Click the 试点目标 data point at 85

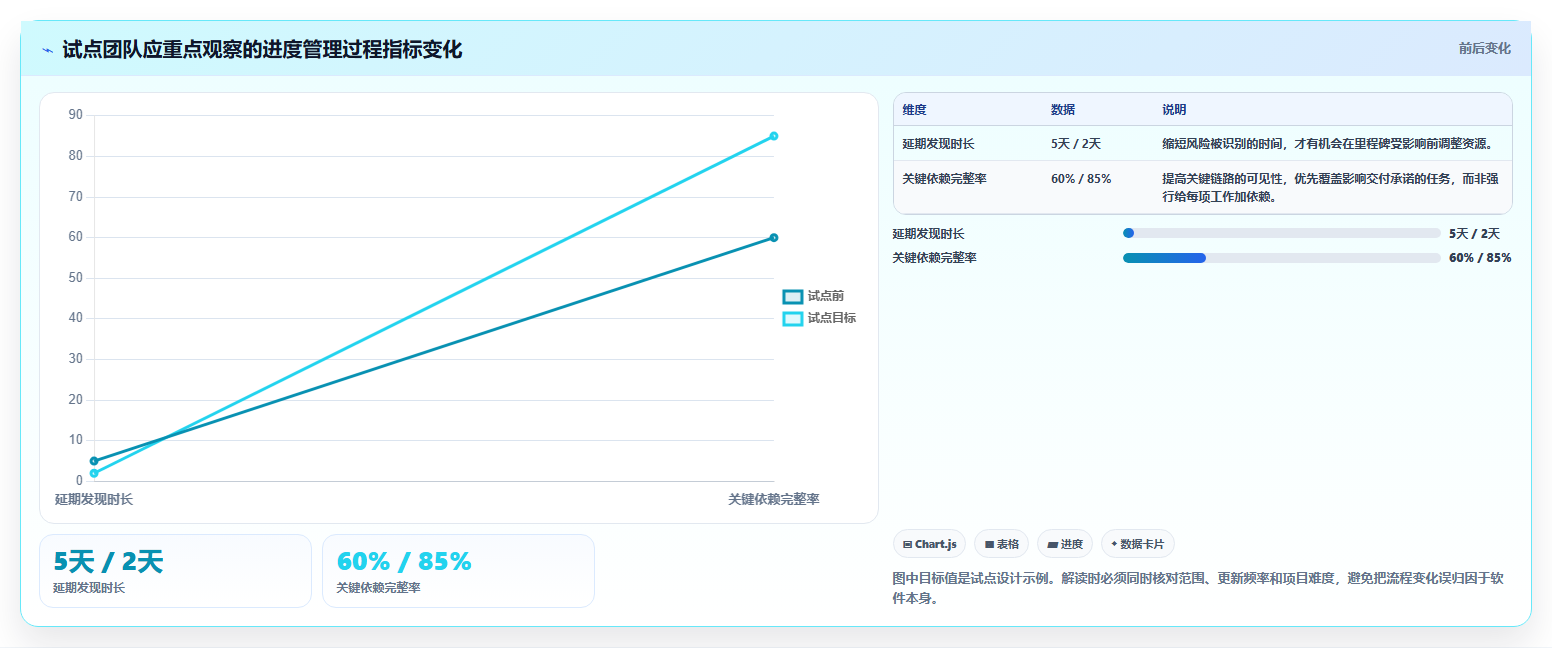tap(774, 136)
